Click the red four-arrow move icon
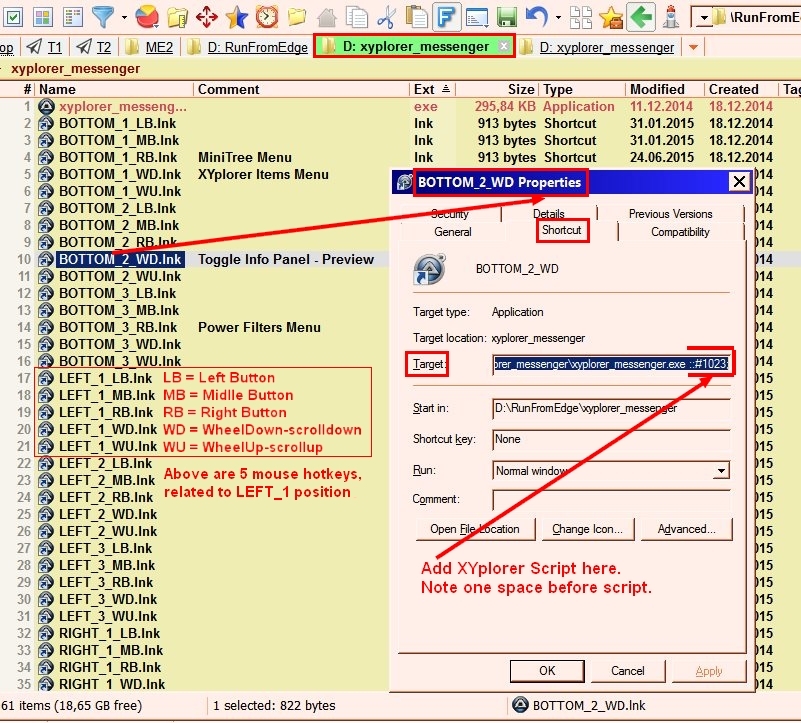801x723 pixels. point(207,16)
